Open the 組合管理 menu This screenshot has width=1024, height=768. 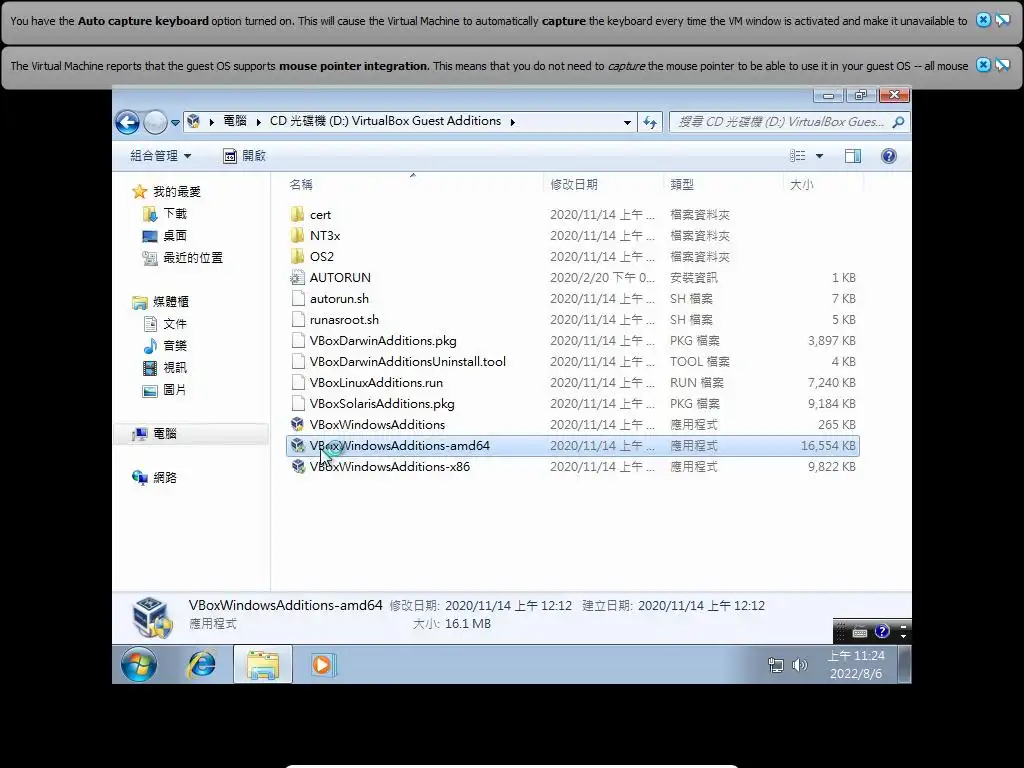click(x=161, y=156)
